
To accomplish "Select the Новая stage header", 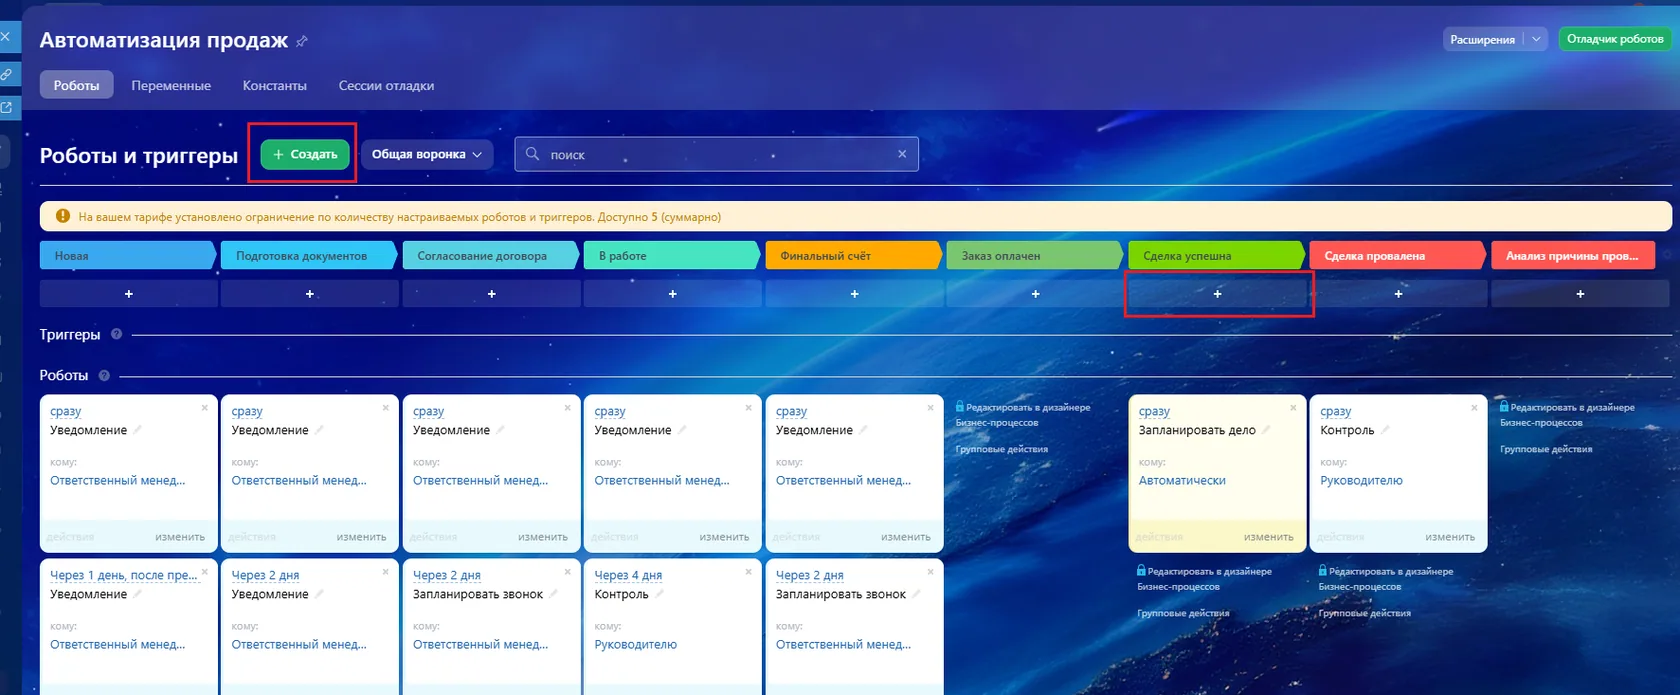I will click(127, 256).
